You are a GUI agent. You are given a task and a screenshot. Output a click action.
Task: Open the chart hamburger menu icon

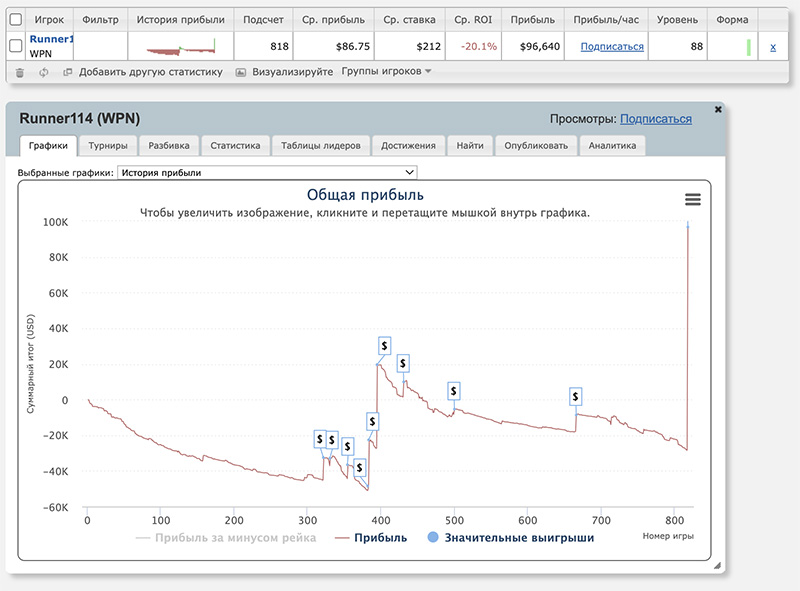693,200
